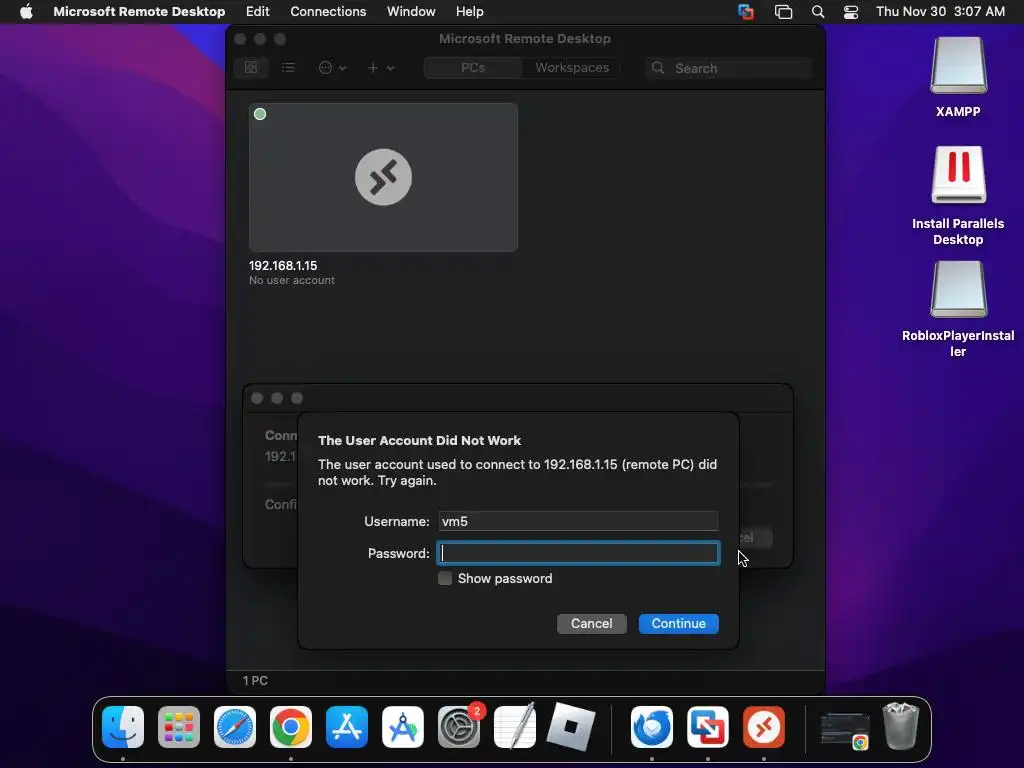Open System Preferences from the Dock
This screenshot has width=1024, height=768.
point(459,727)
